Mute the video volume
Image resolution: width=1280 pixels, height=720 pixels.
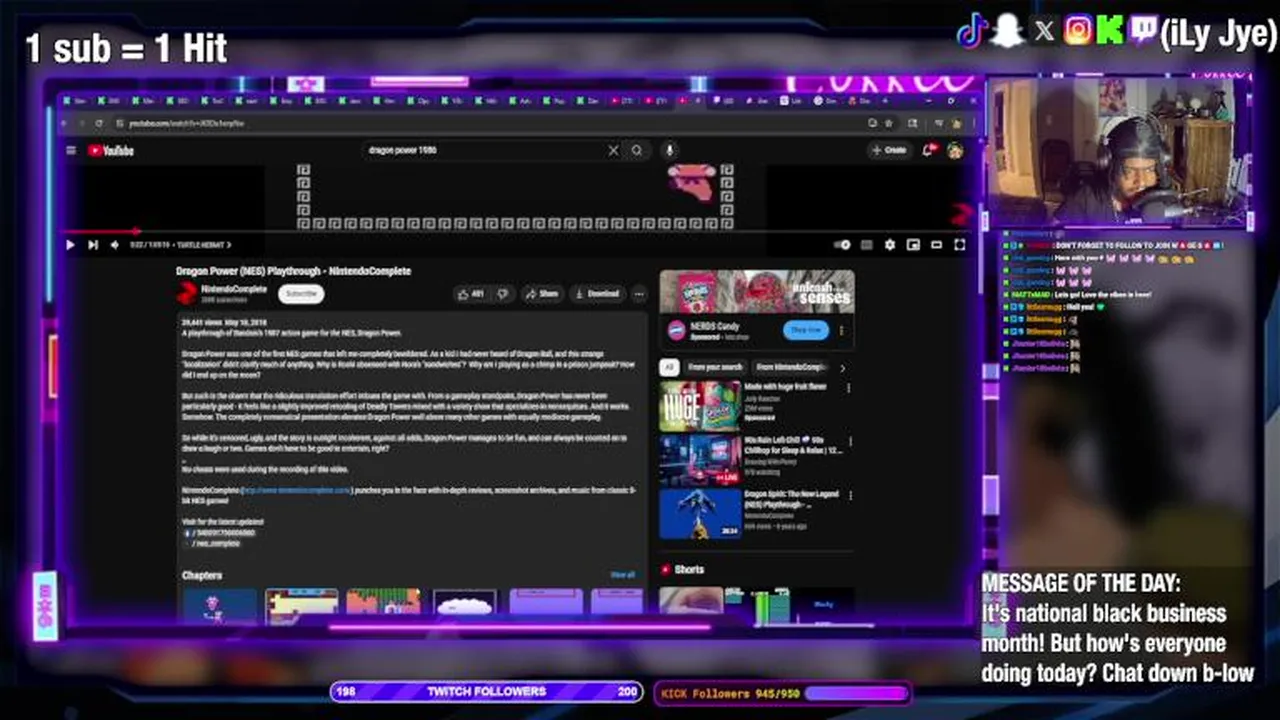[x=114, y=245]
